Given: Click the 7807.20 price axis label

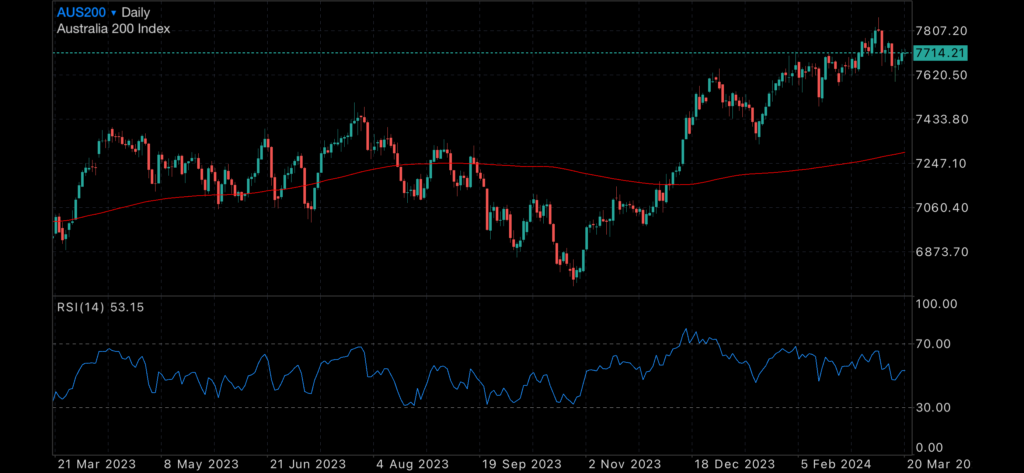Looking at the screenshot, I should click(942, 31).
